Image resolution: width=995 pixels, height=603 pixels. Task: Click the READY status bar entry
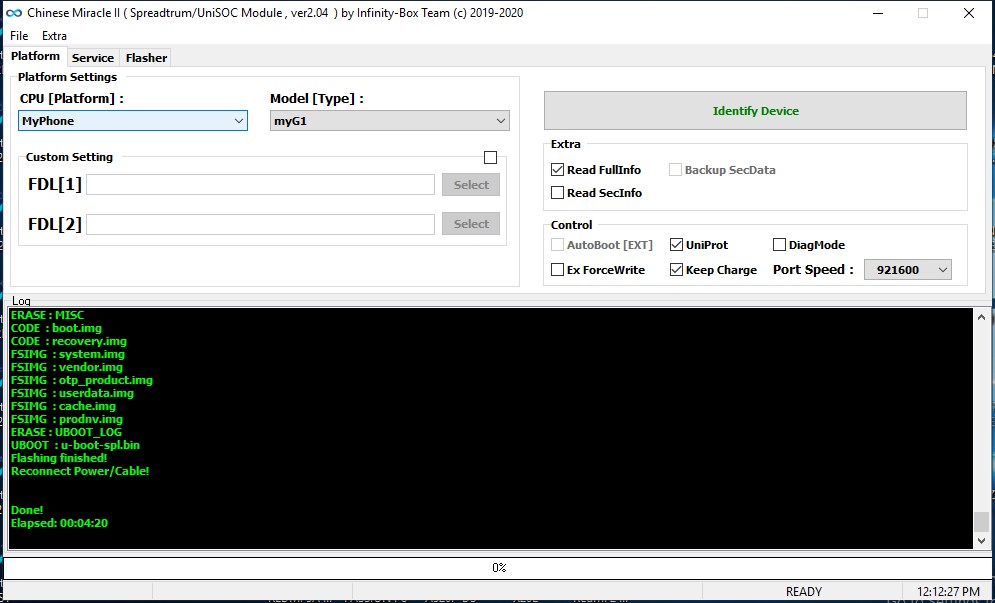(x=803, y=592)
